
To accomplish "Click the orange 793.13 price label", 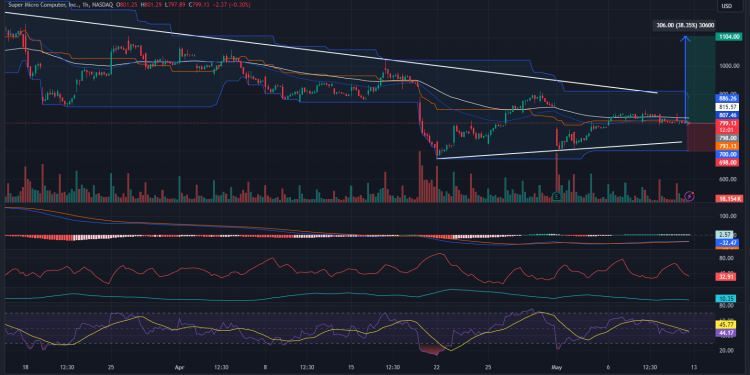I will (x=727, y=146).
